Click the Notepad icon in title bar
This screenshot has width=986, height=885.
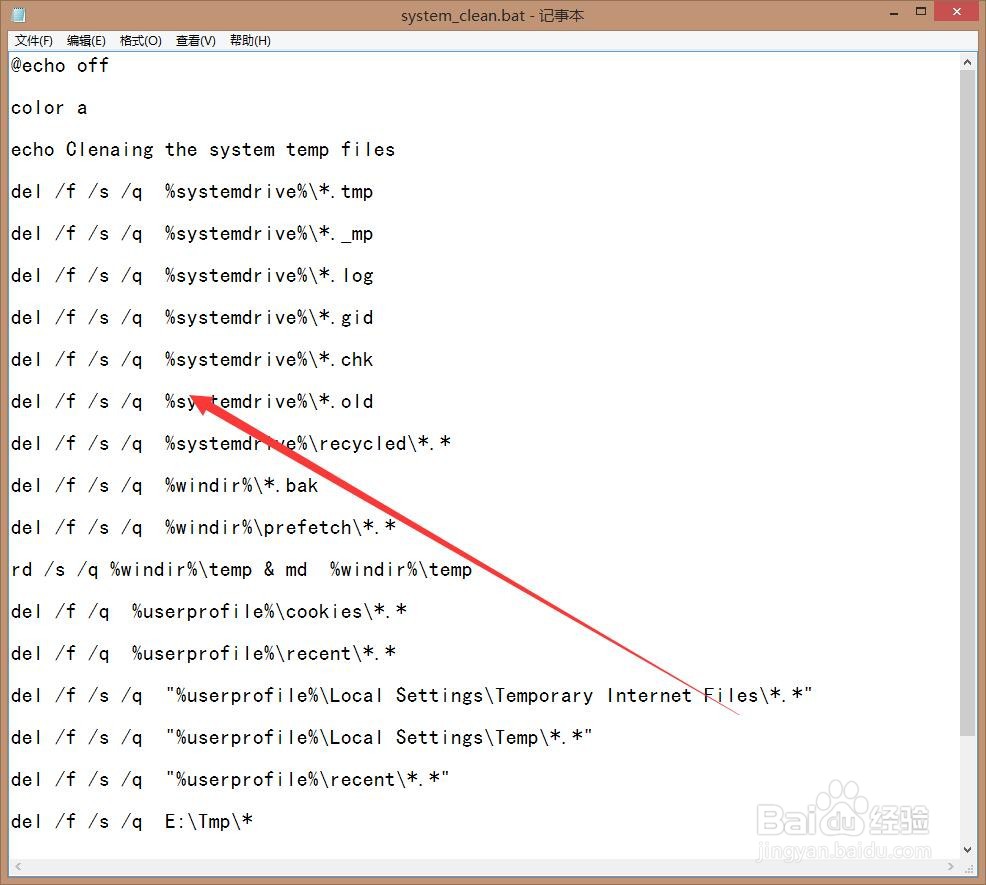(x=19, y=14)
